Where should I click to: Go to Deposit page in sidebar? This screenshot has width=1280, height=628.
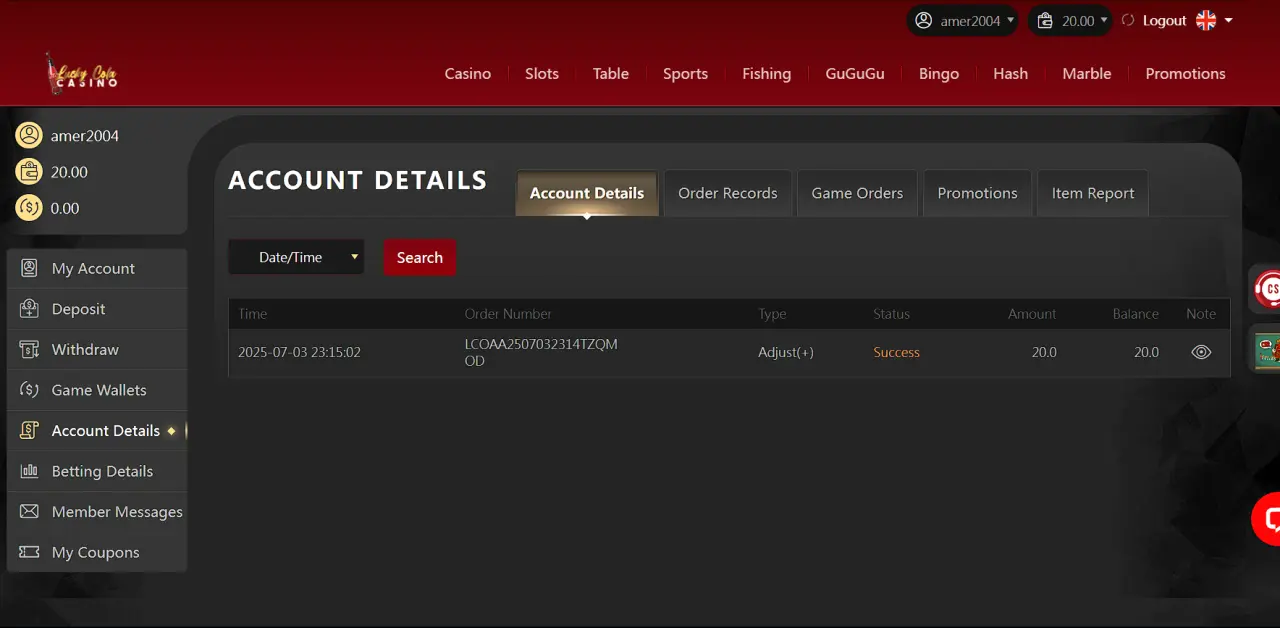pos(97,309)
